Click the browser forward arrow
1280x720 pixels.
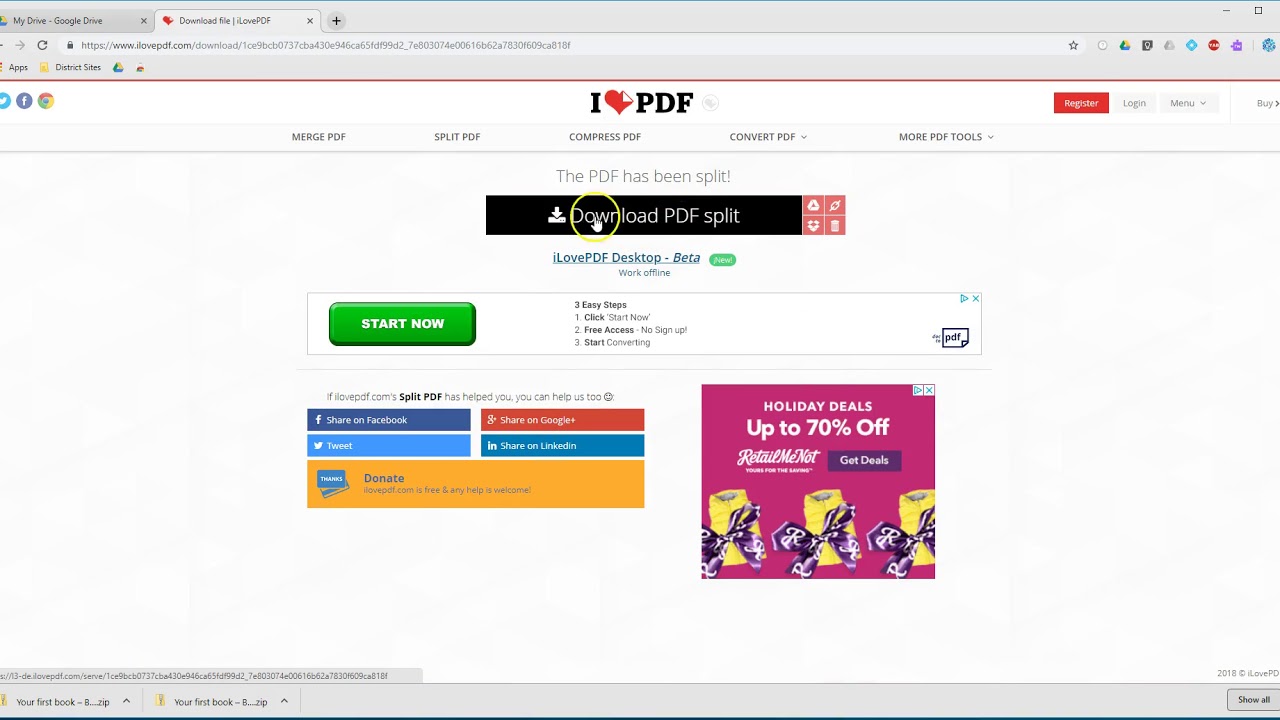click(19, 45)
